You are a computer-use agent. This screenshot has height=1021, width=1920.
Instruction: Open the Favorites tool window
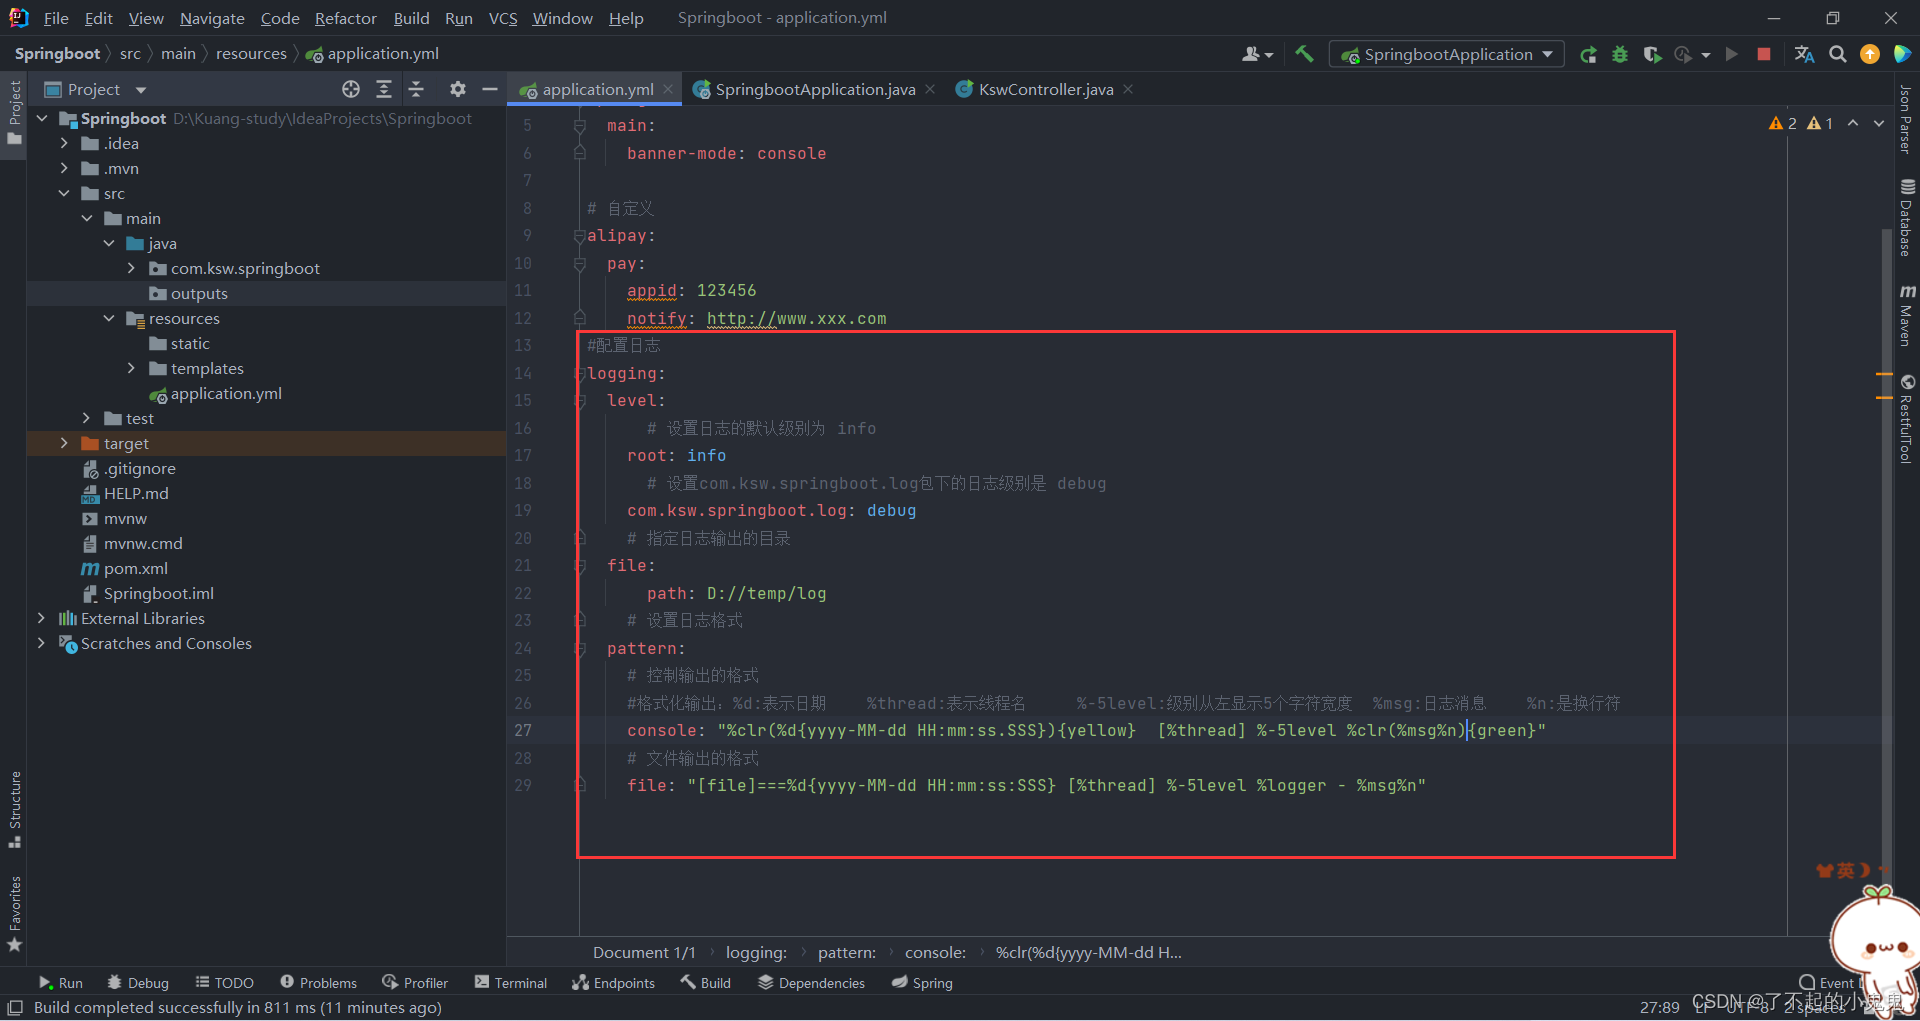point(14,914)
